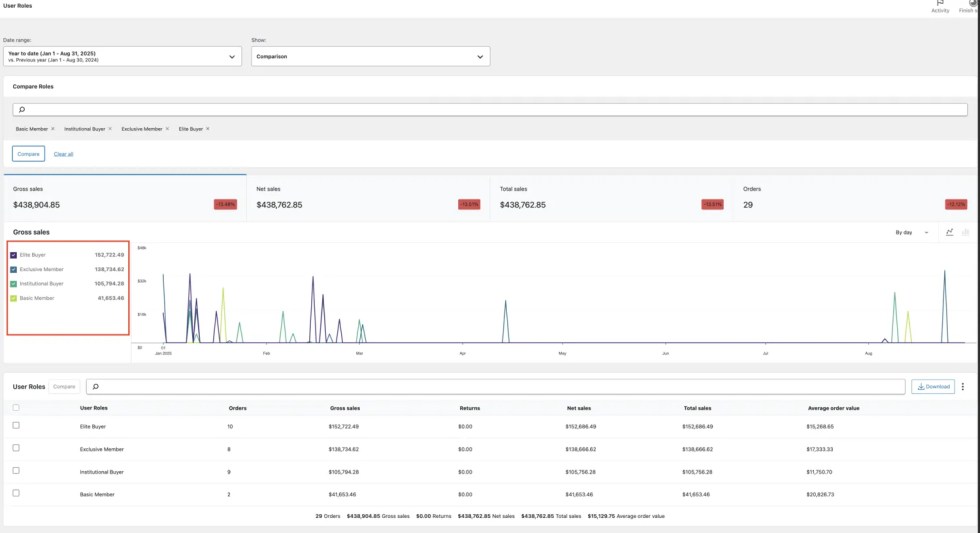980x533 pixels.
Task: Click the Clear all link
Action: (63, 154)
